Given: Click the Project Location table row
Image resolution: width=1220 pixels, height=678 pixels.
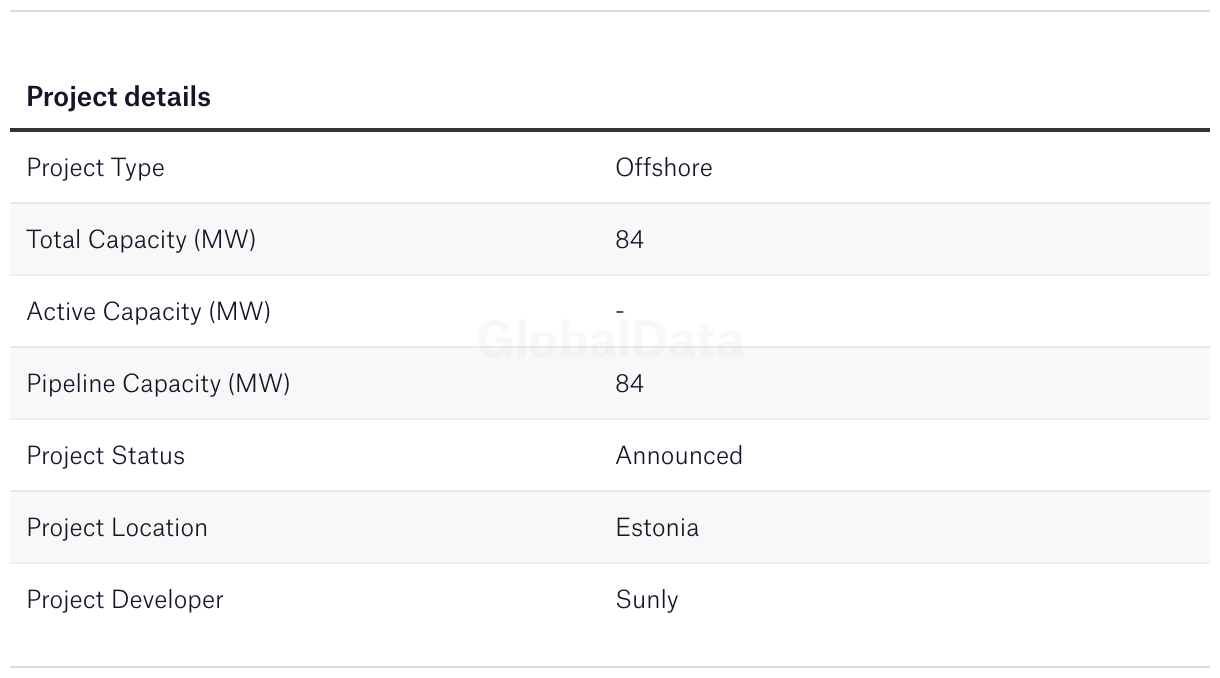Looking at the screenshot, I should 610,527.
